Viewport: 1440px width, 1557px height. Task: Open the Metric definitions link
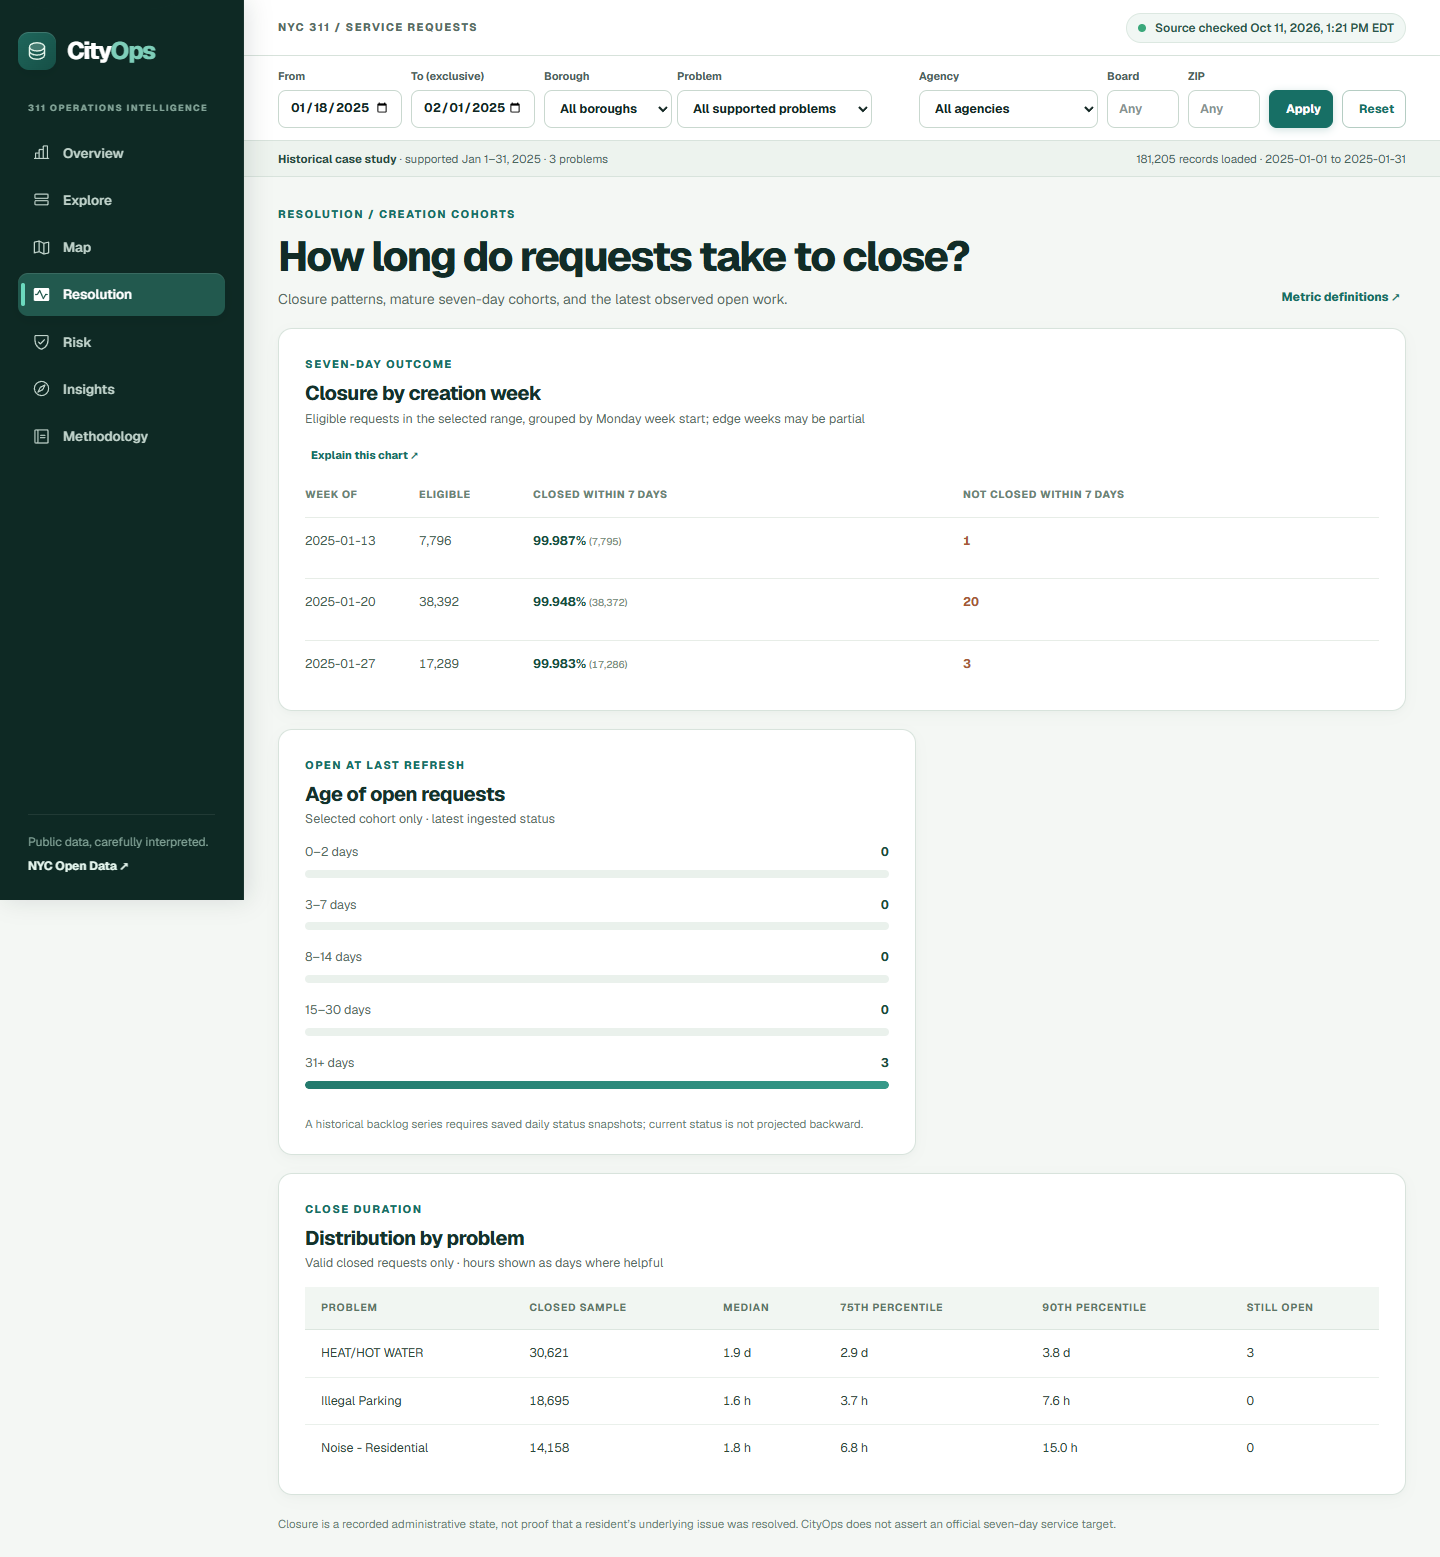click(1340, 297)
